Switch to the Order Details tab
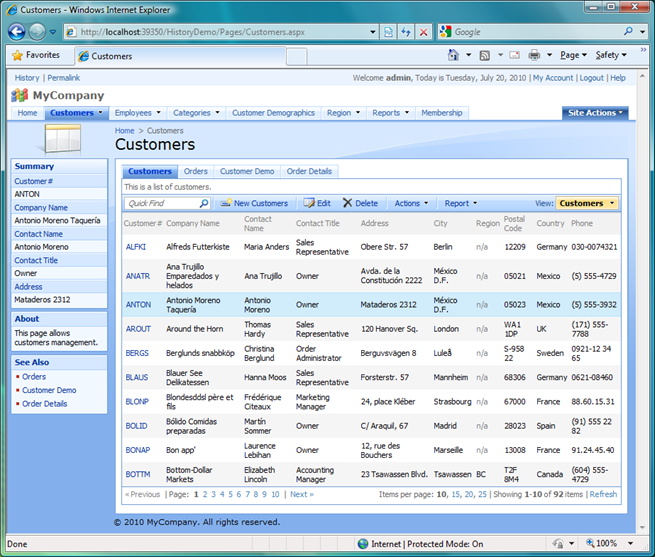 (309, 171)
